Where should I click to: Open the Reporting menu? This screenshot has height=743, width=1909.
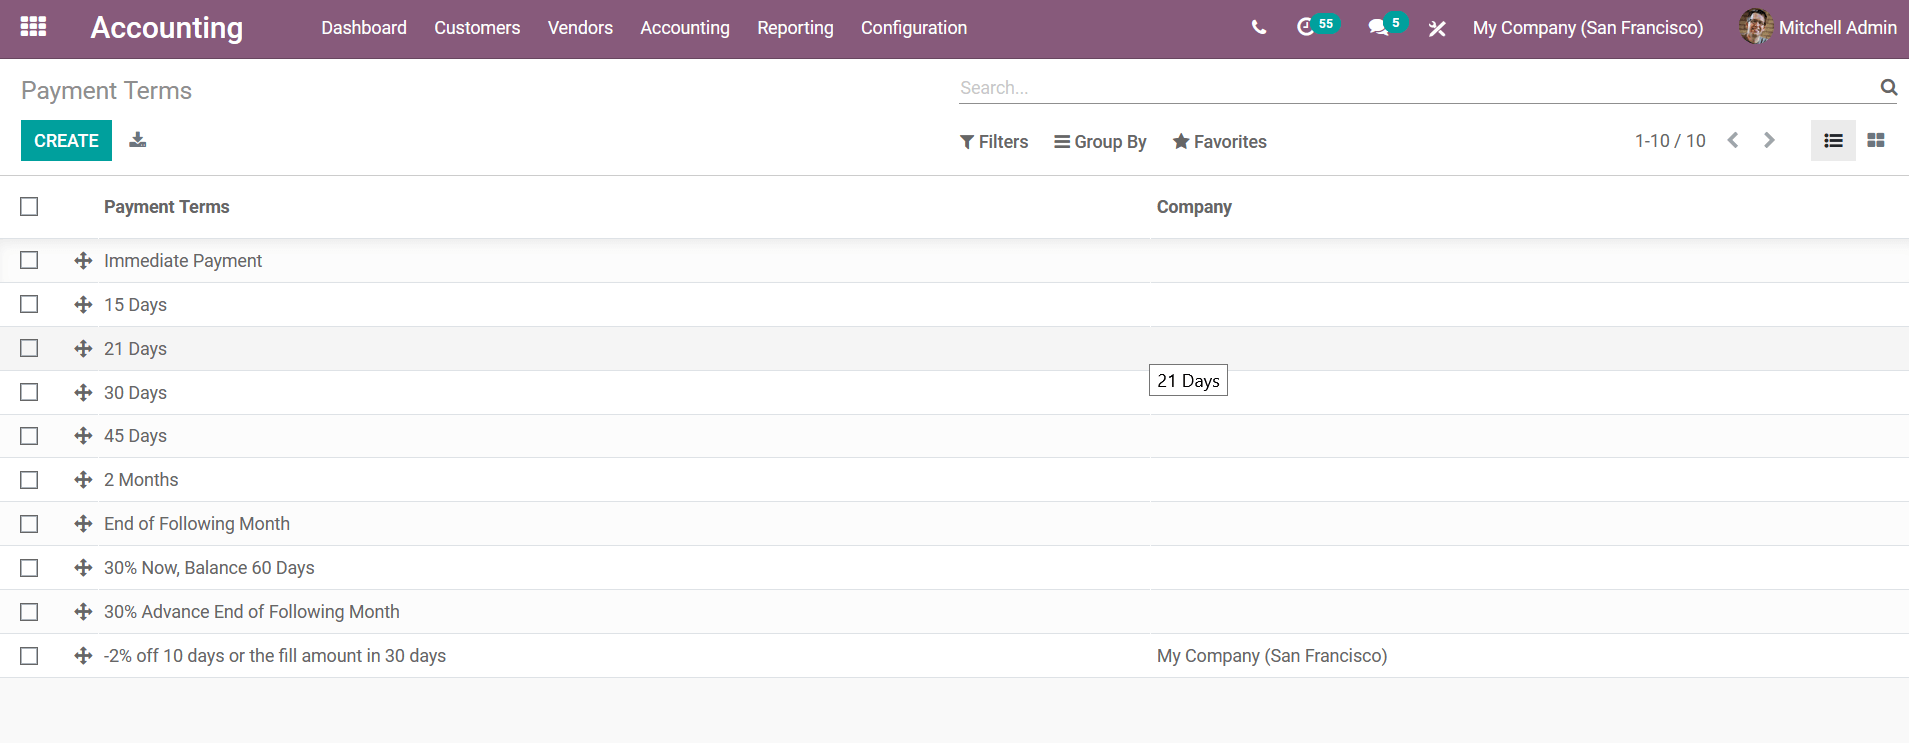795,28
